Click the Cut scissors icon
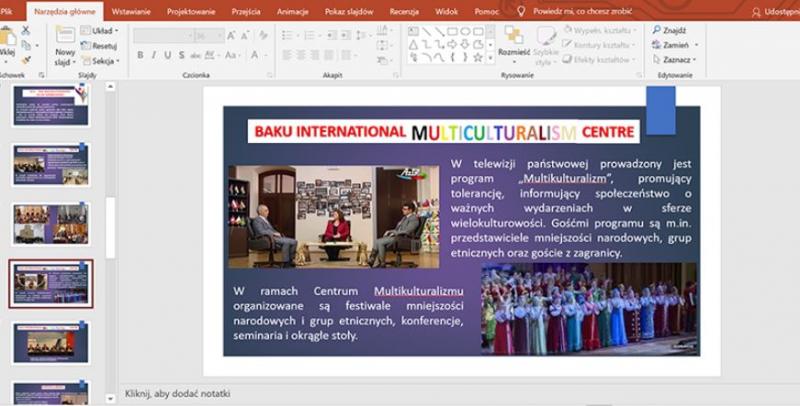800x406 pixels. click(25, 31)
